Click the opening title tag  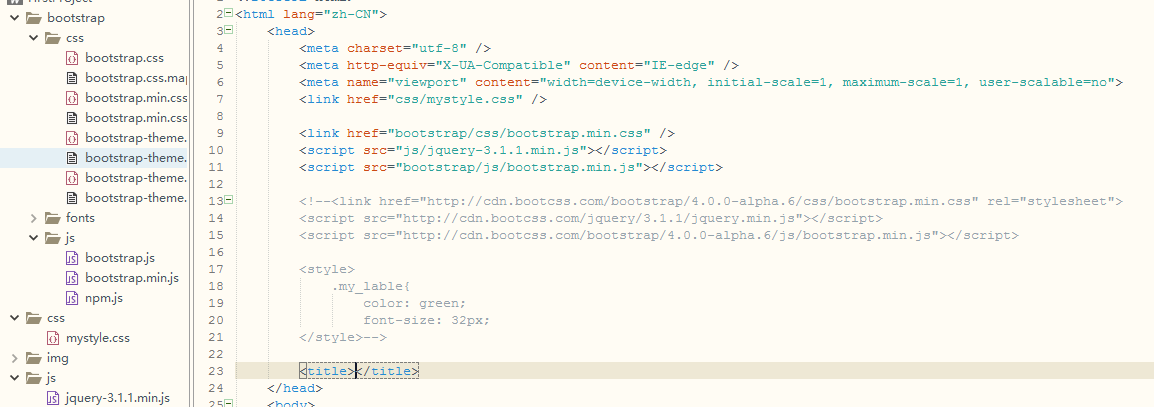328,371
